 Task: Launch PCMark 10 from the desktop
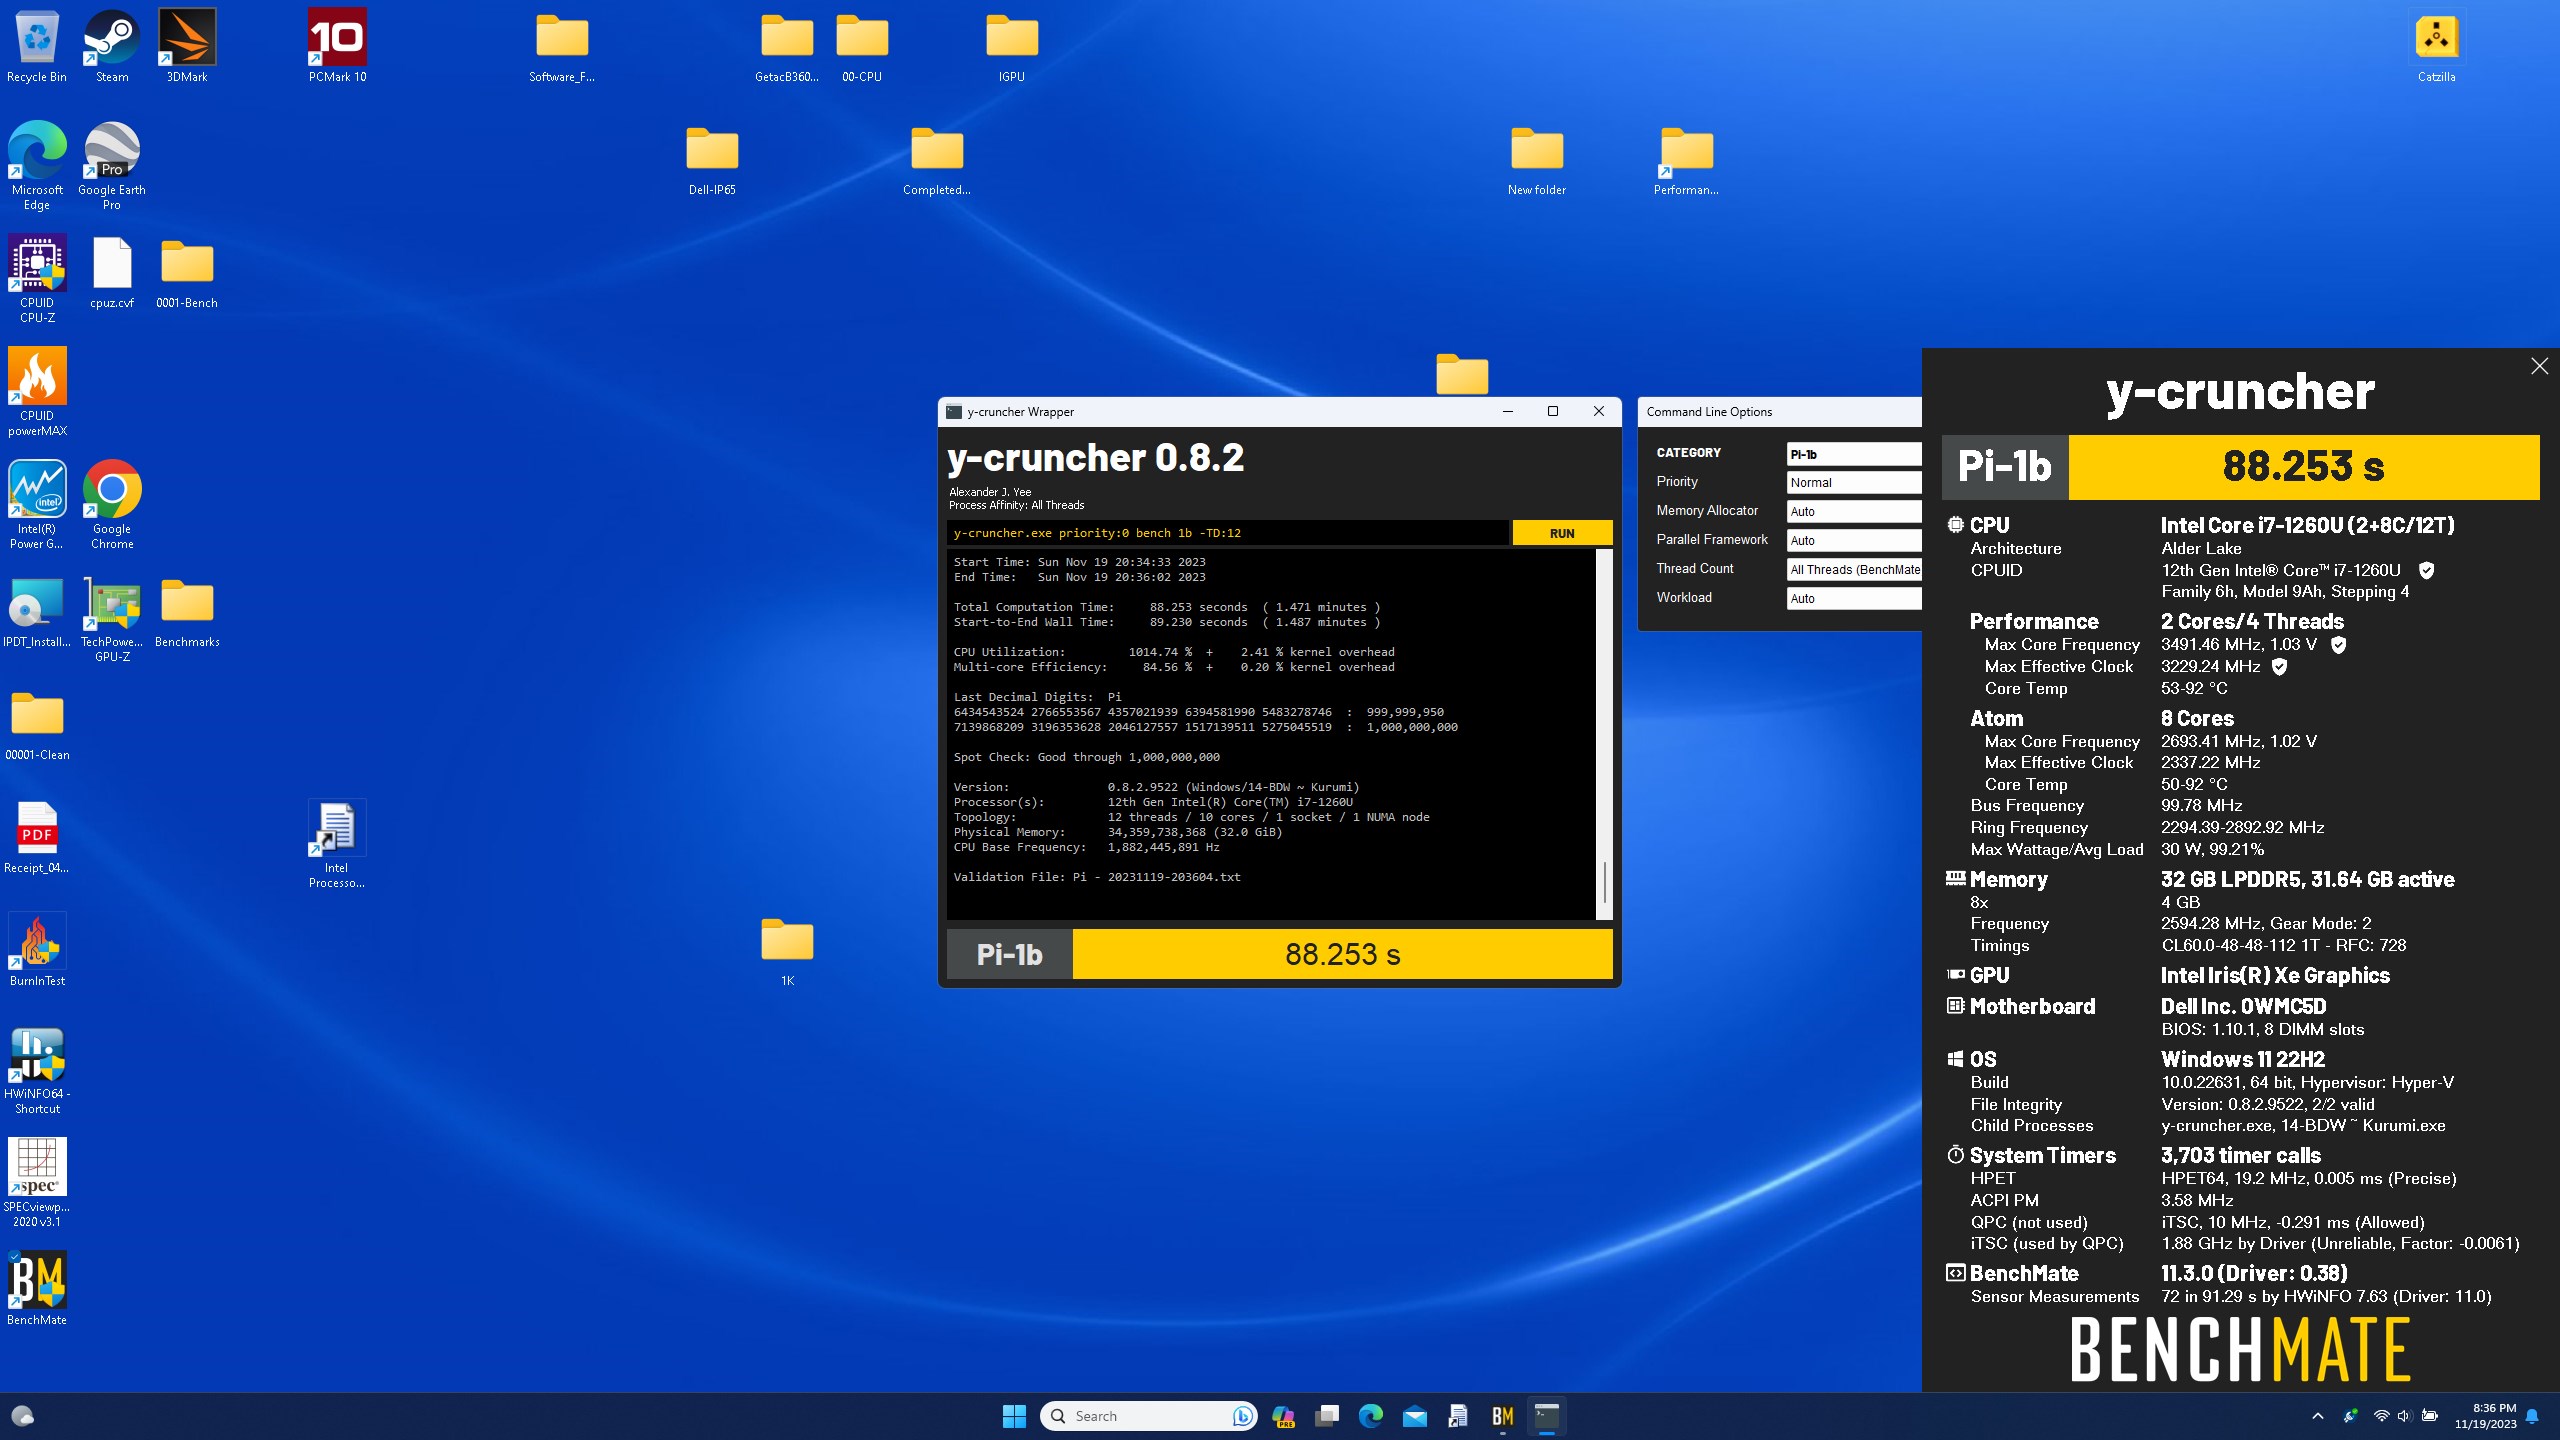tap(337, 46)
